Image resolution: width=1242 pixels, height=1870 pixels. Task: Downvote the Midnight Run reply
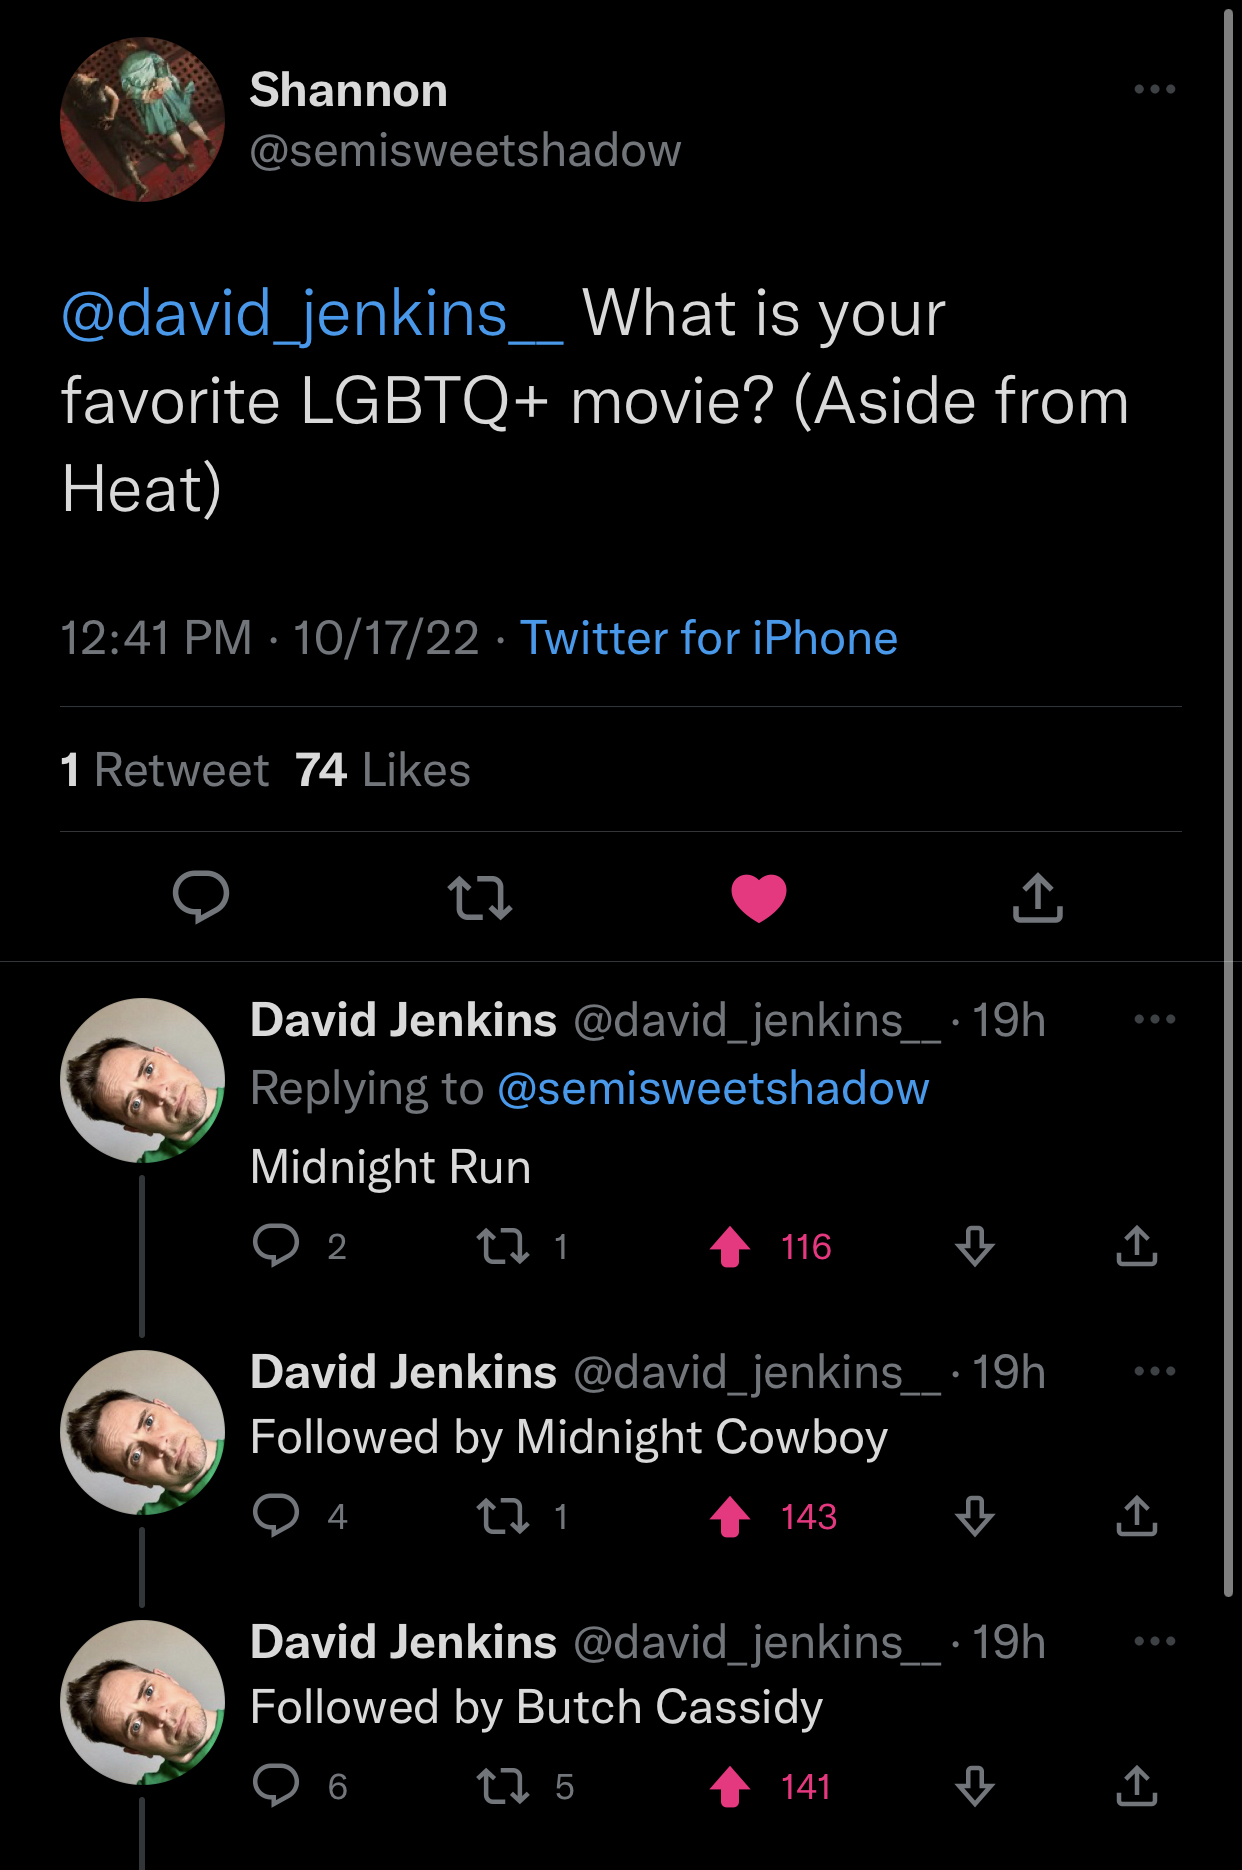(974, 1247)
